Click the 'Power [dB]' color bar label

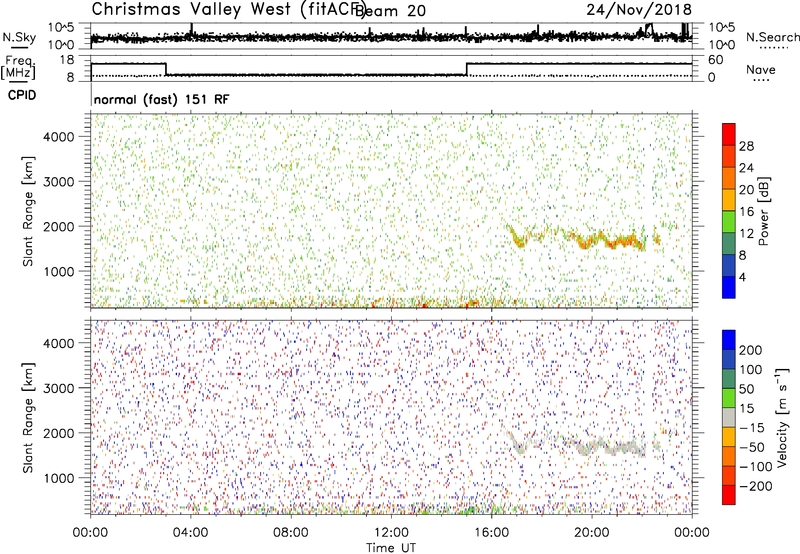click(763, 211)
